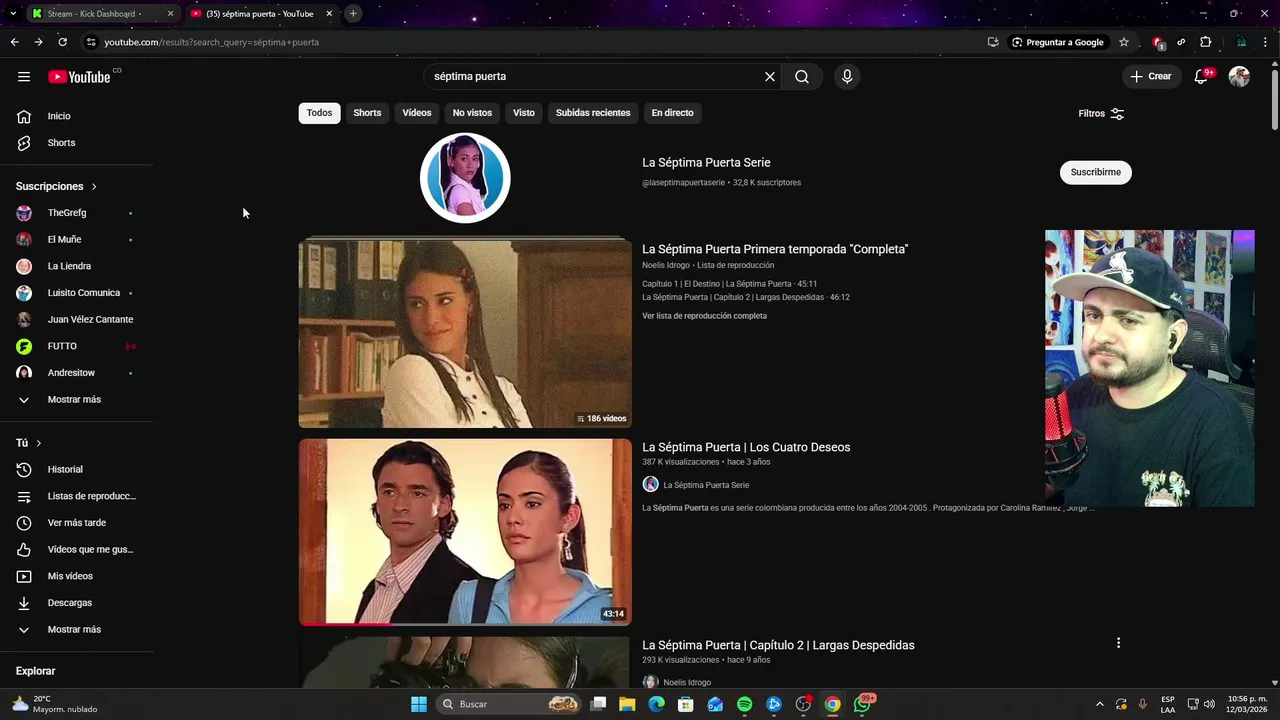Open the Filtros panel
Image resolution: width=1280 pixels, height=720 pixels.
(x=1101, y=114)
